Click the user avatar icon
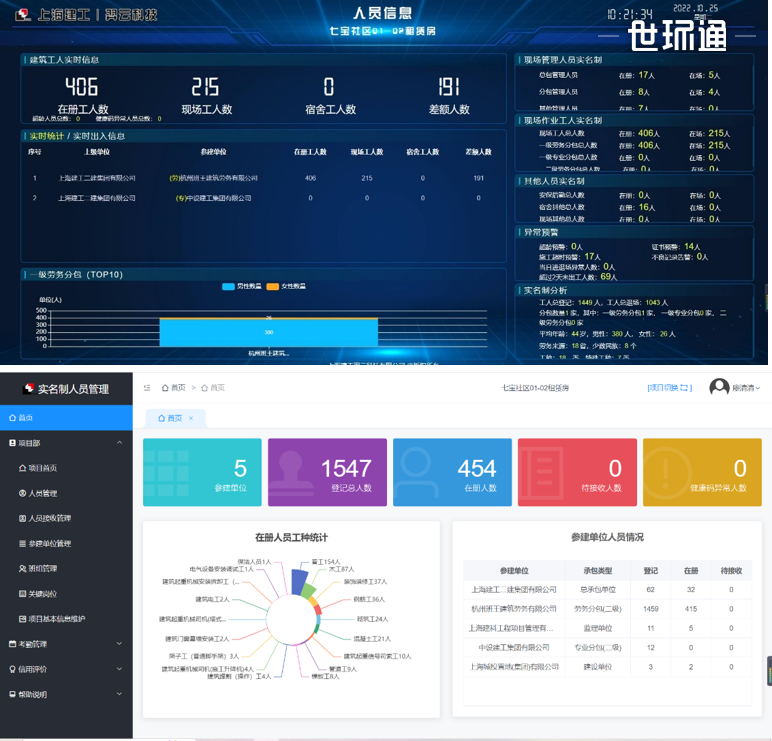Screen dimensions: 772x741 pos(719,388)
